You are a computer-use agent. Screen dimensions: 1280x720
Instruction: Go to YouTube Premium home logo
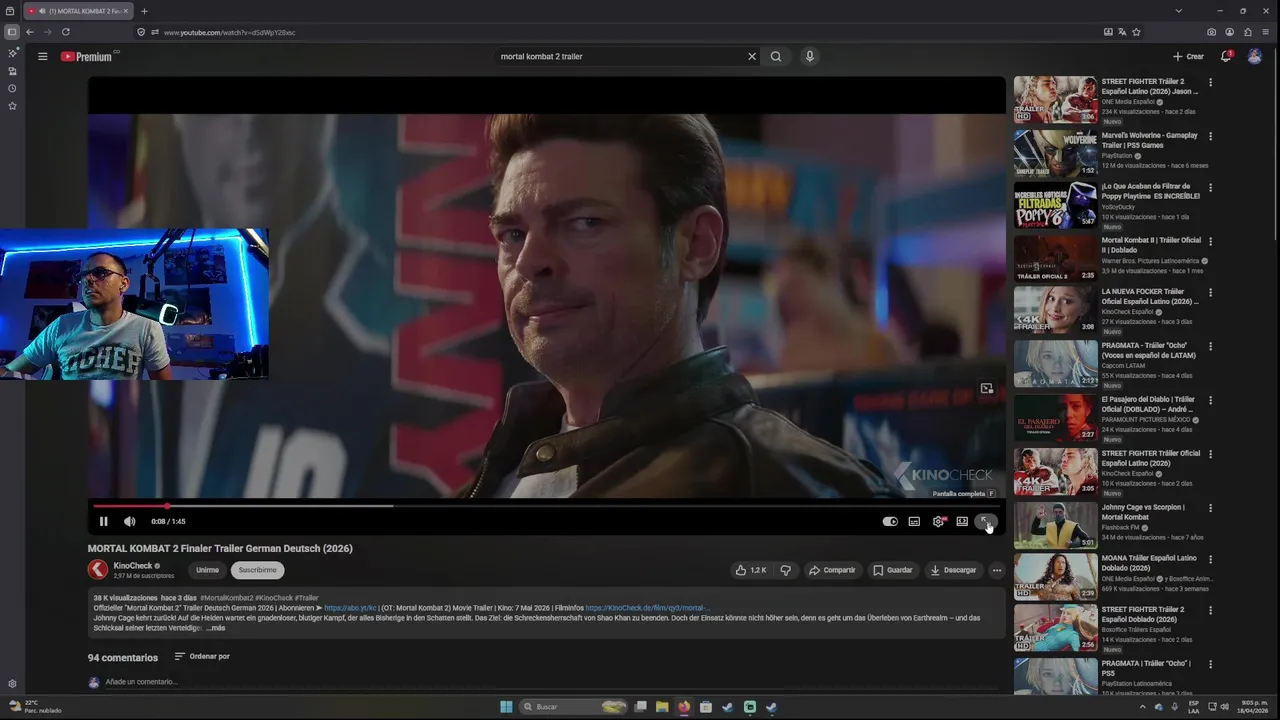pyautogui.click(x=87, y=57)
